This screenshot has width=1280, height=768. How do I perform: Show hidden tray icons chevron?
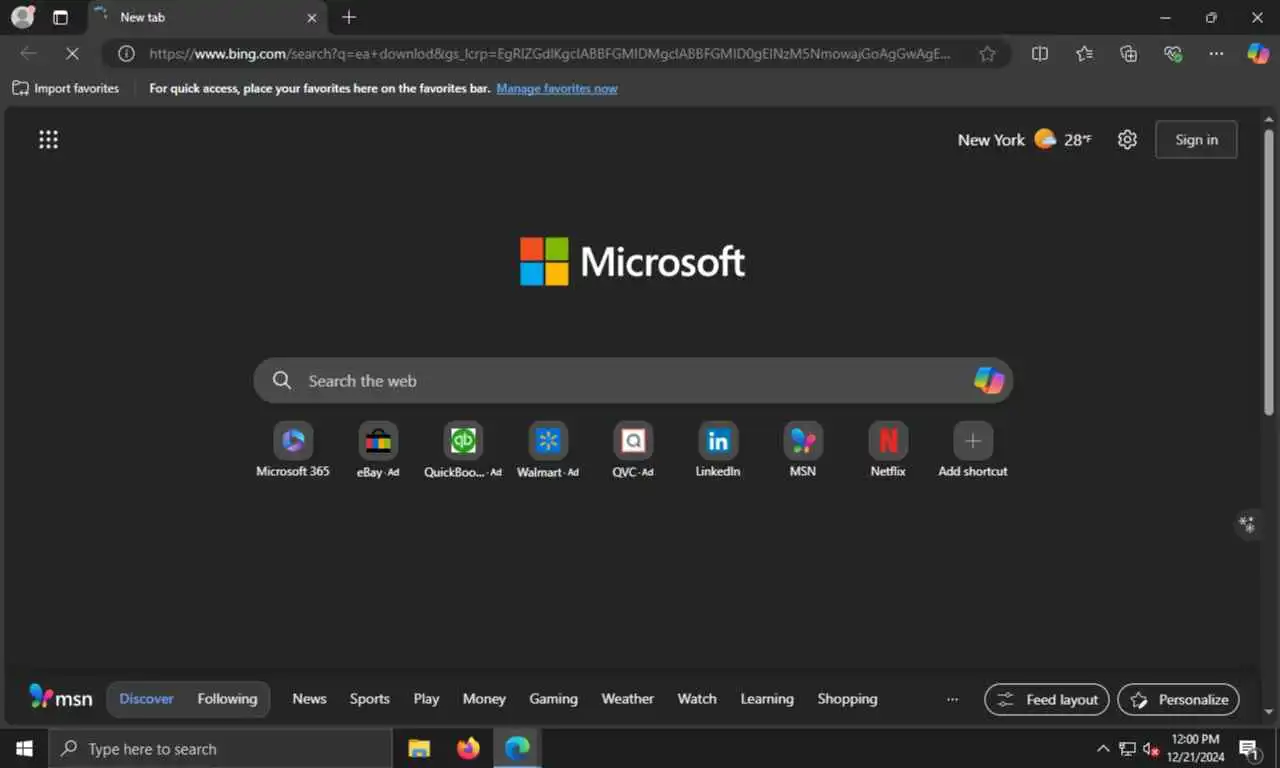pyautogui.click(x=1103, y=748)
